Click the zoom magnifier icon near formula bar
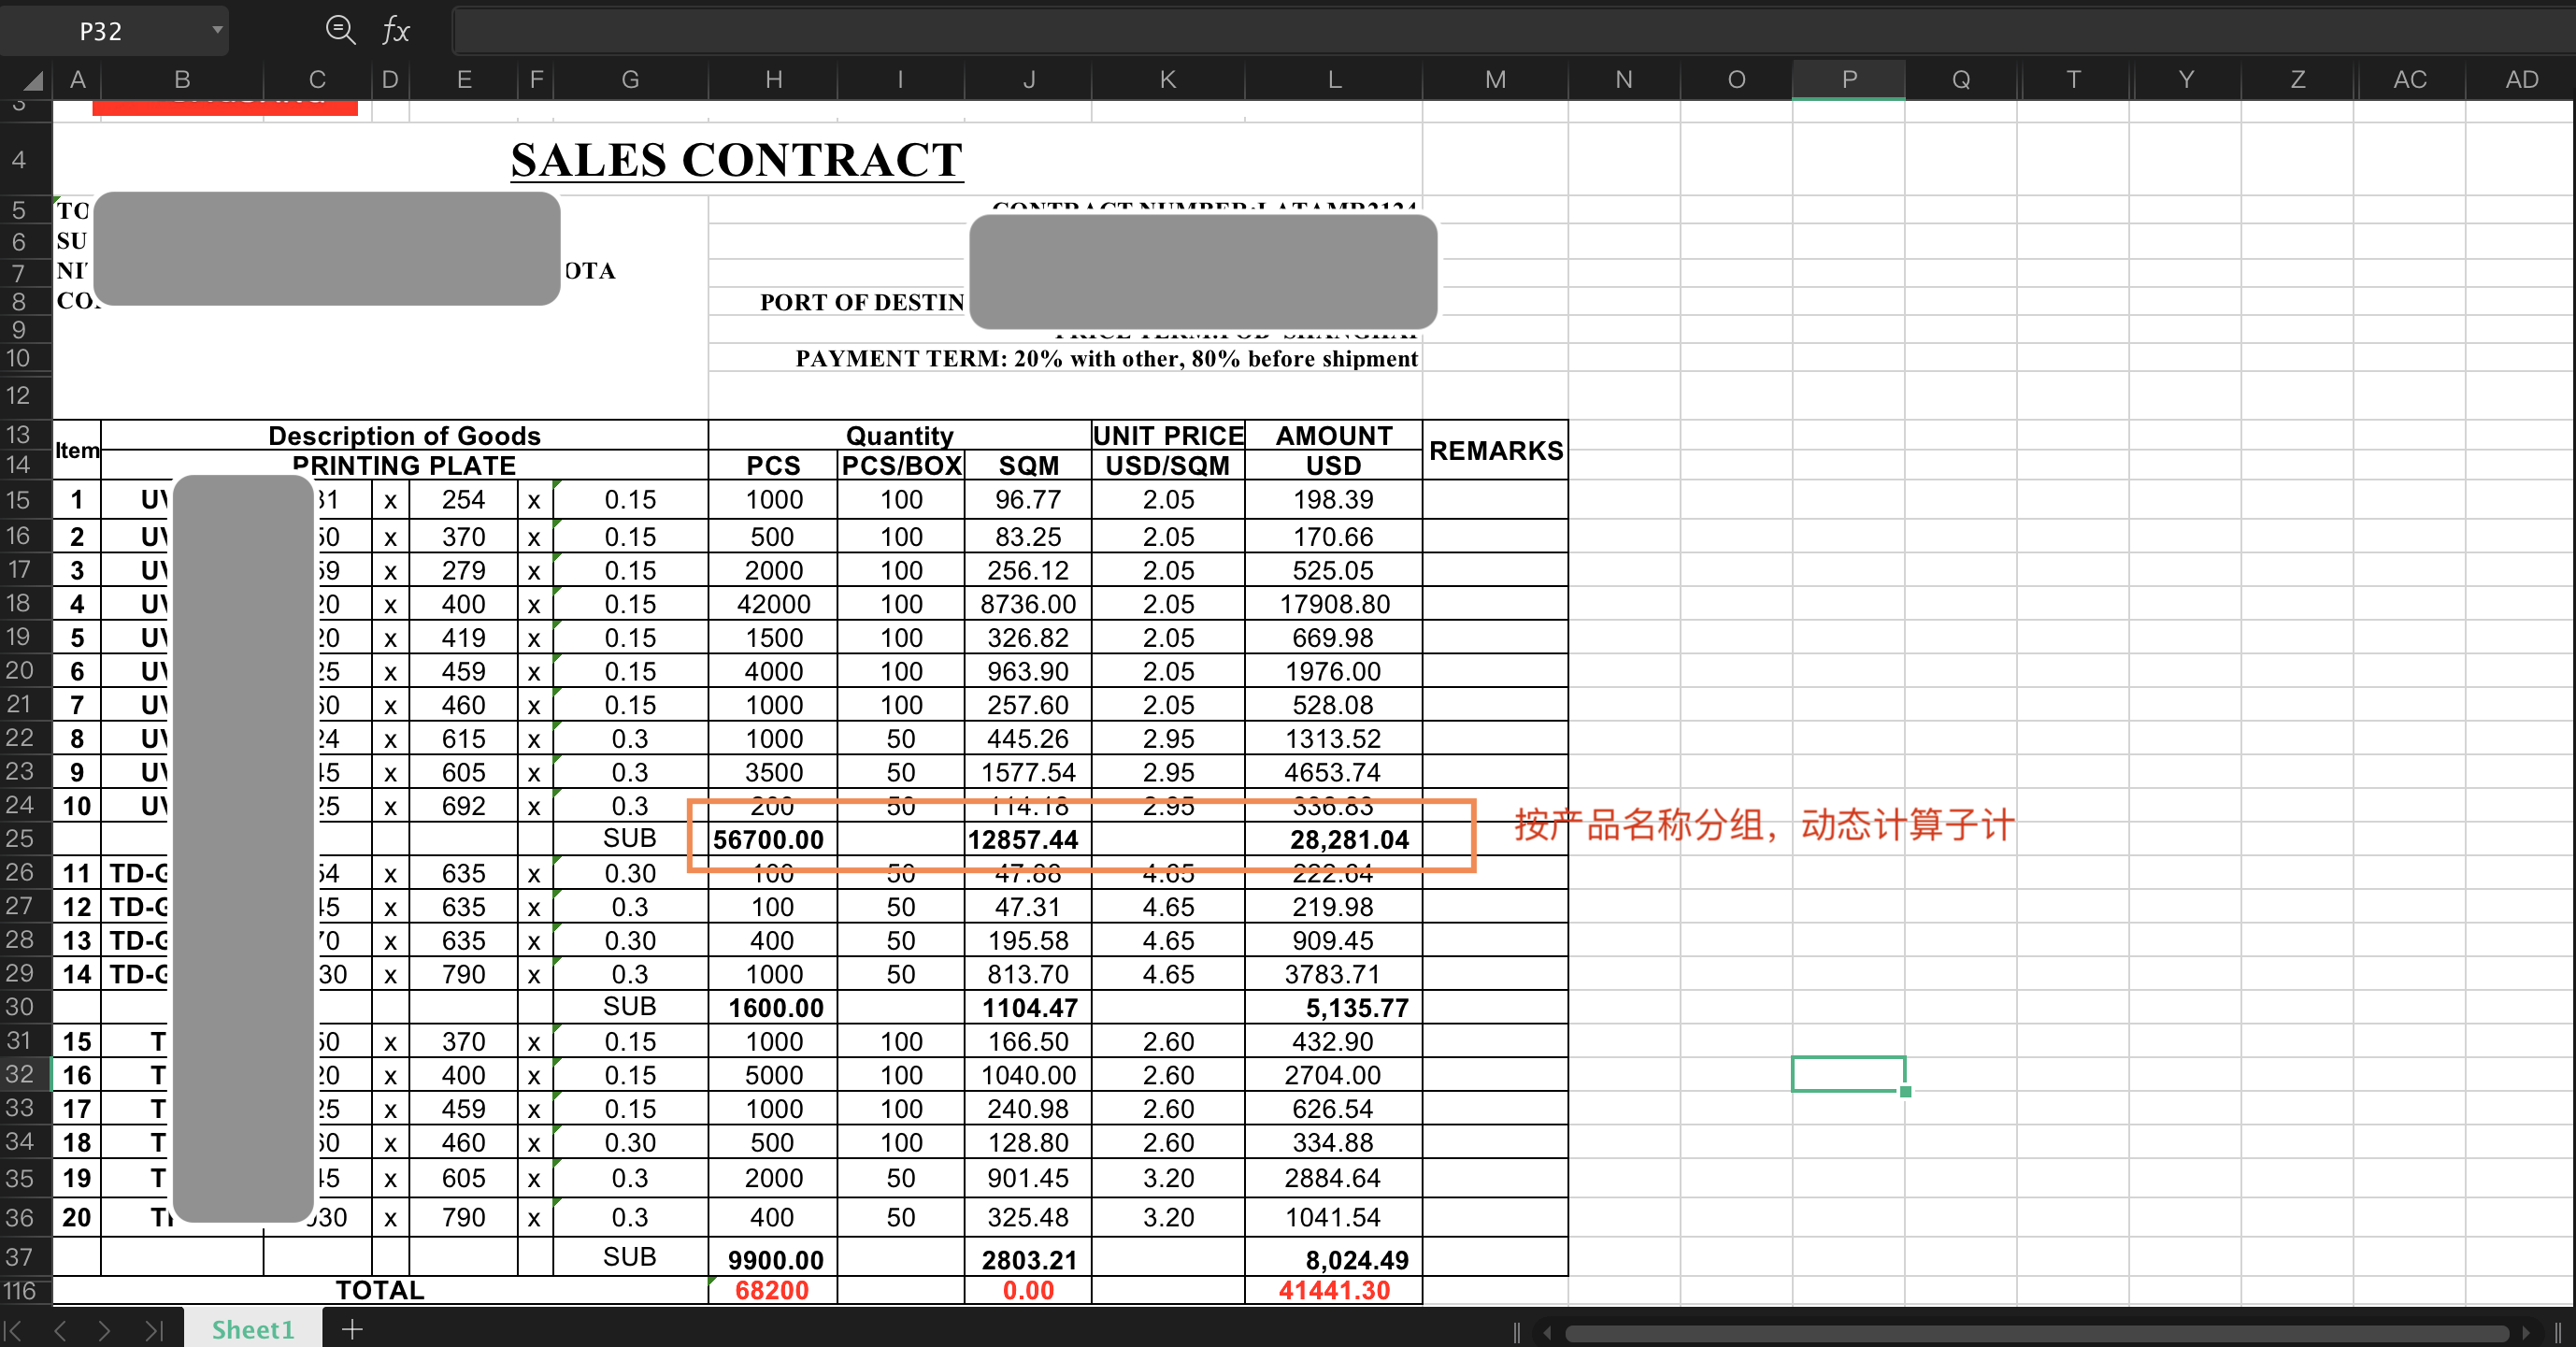 coord(340,30)
